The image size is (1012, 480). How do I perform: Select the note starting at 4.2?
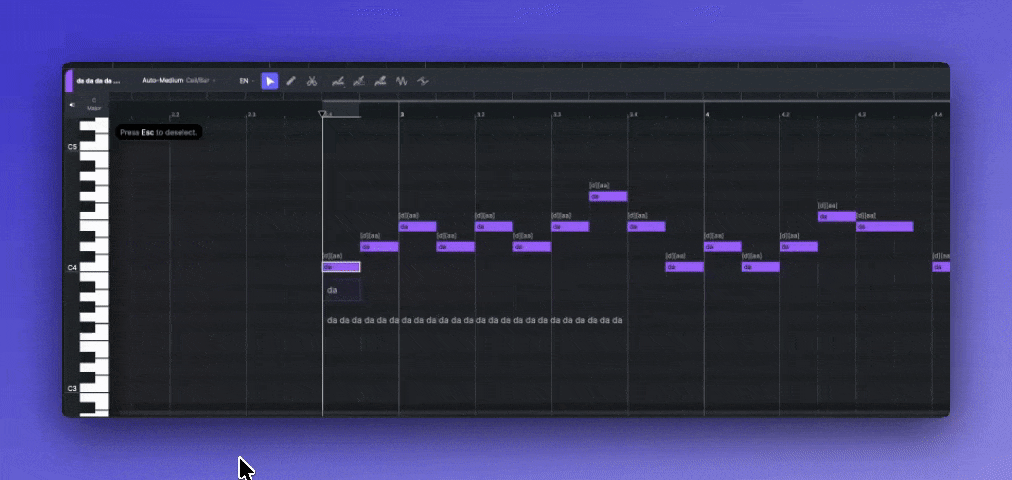[x=798, y=246]
